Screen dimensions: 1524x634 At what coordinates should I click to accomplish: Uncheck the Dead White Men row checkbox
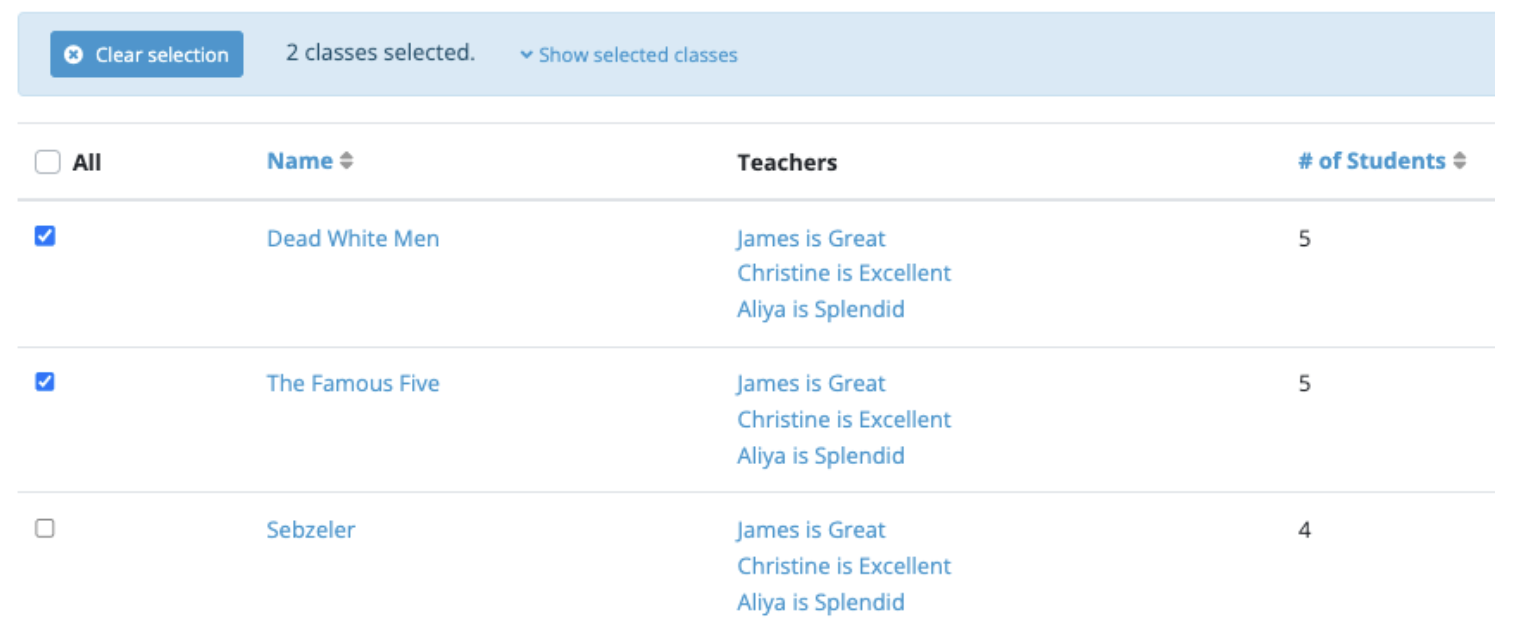point(45,236)
